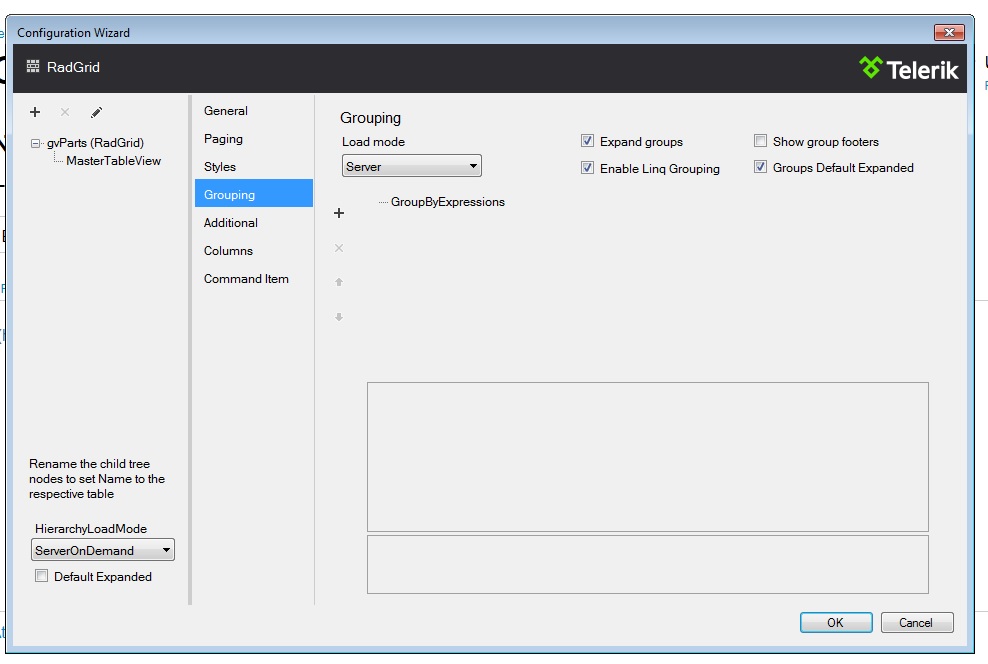This screenshot has height=664, width=988.
Task: Remove GroupByExpression using the X icon
Action: pos(339,248)
